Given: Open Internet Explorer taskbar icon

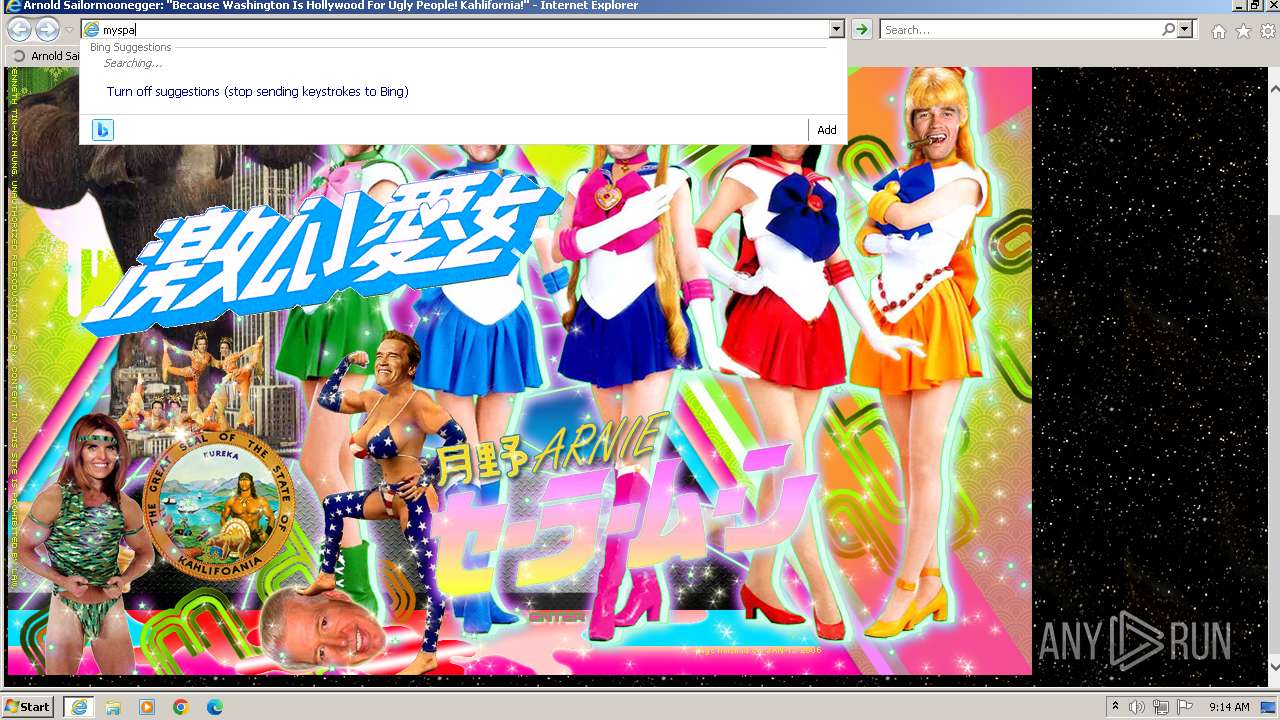Looking at the screenshot, I should click(78, 707).
